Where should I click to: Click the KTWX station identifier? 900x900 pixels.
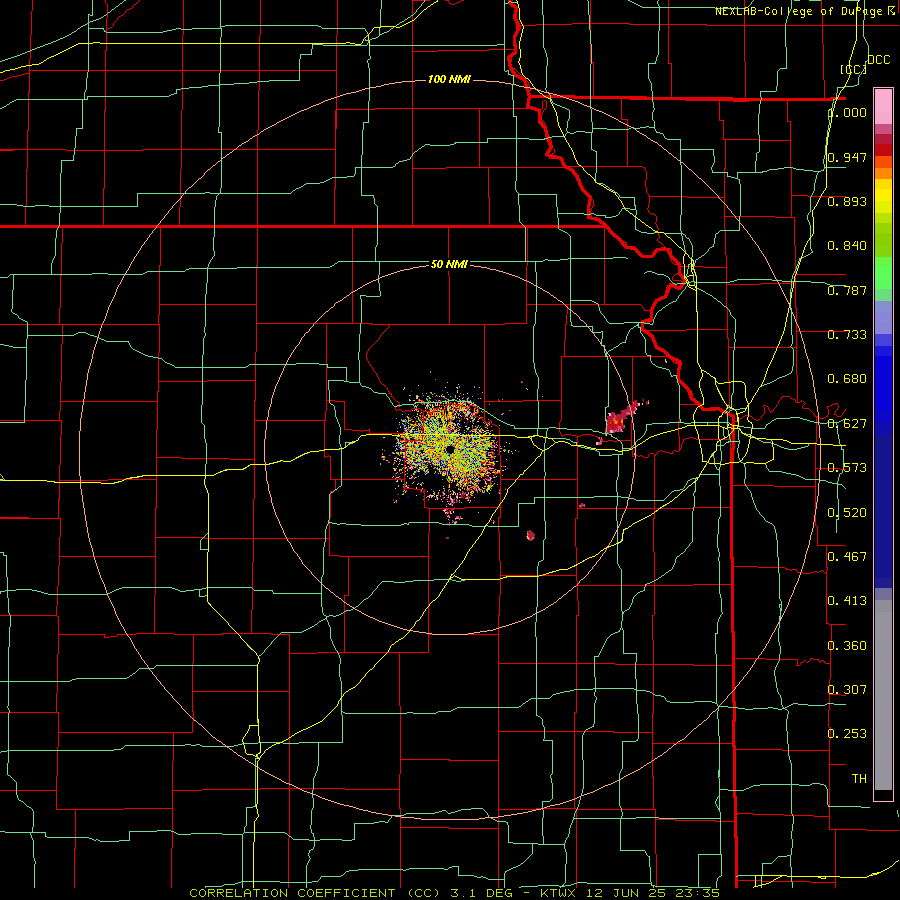tap(557, 893)
